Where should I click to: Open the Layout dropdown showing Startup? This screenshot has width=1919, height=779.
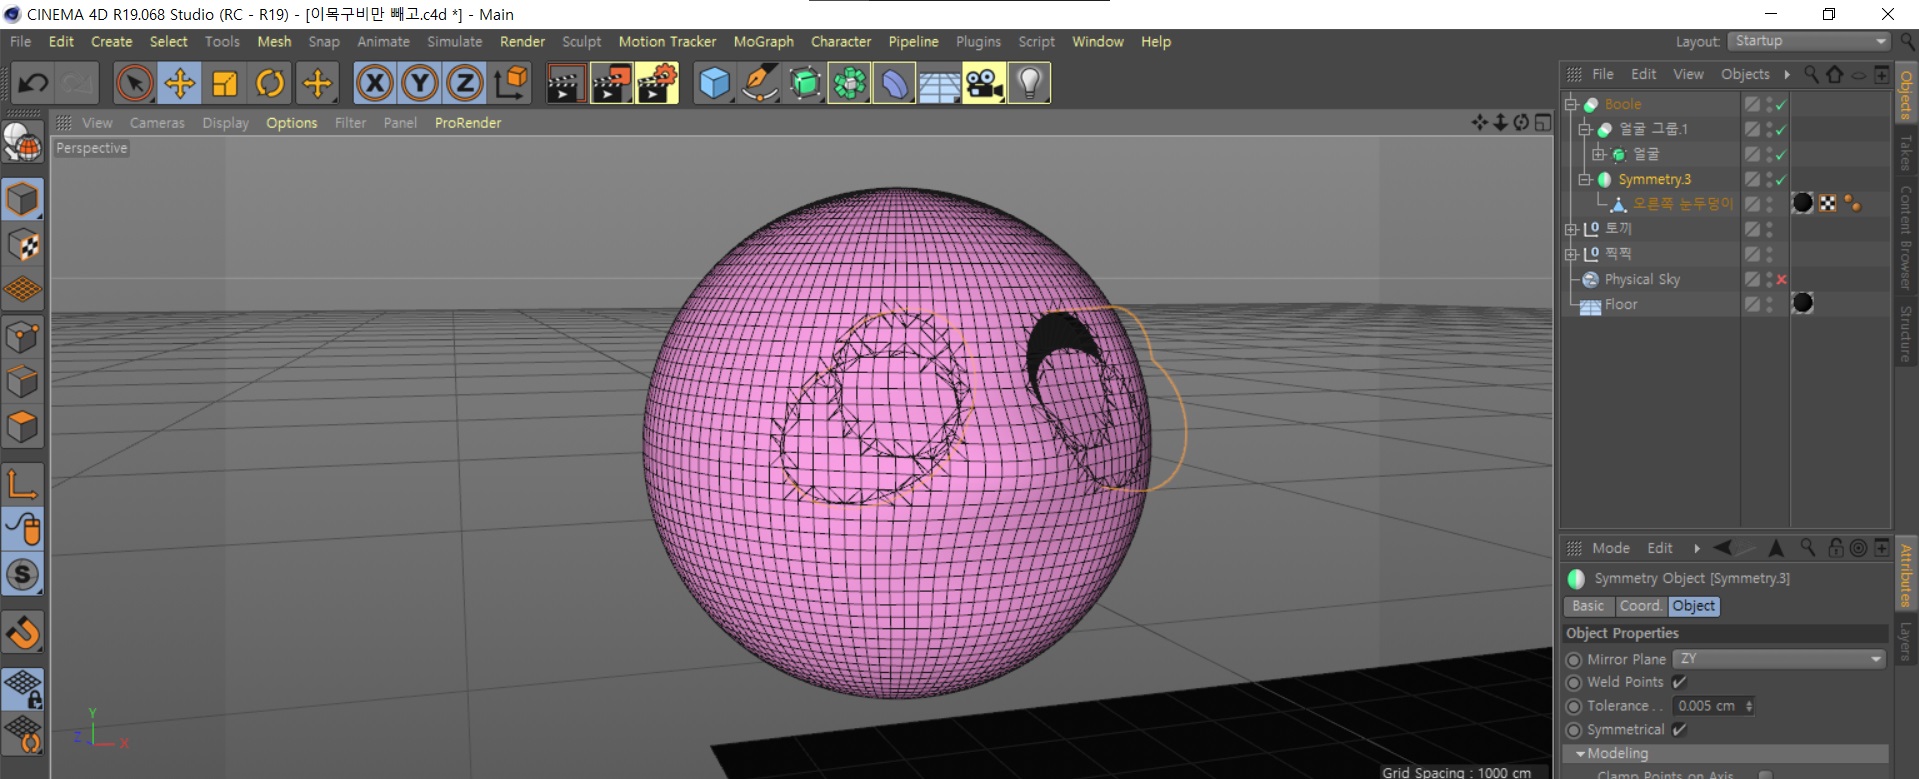pyautogui.click(x=1811, y=41)
